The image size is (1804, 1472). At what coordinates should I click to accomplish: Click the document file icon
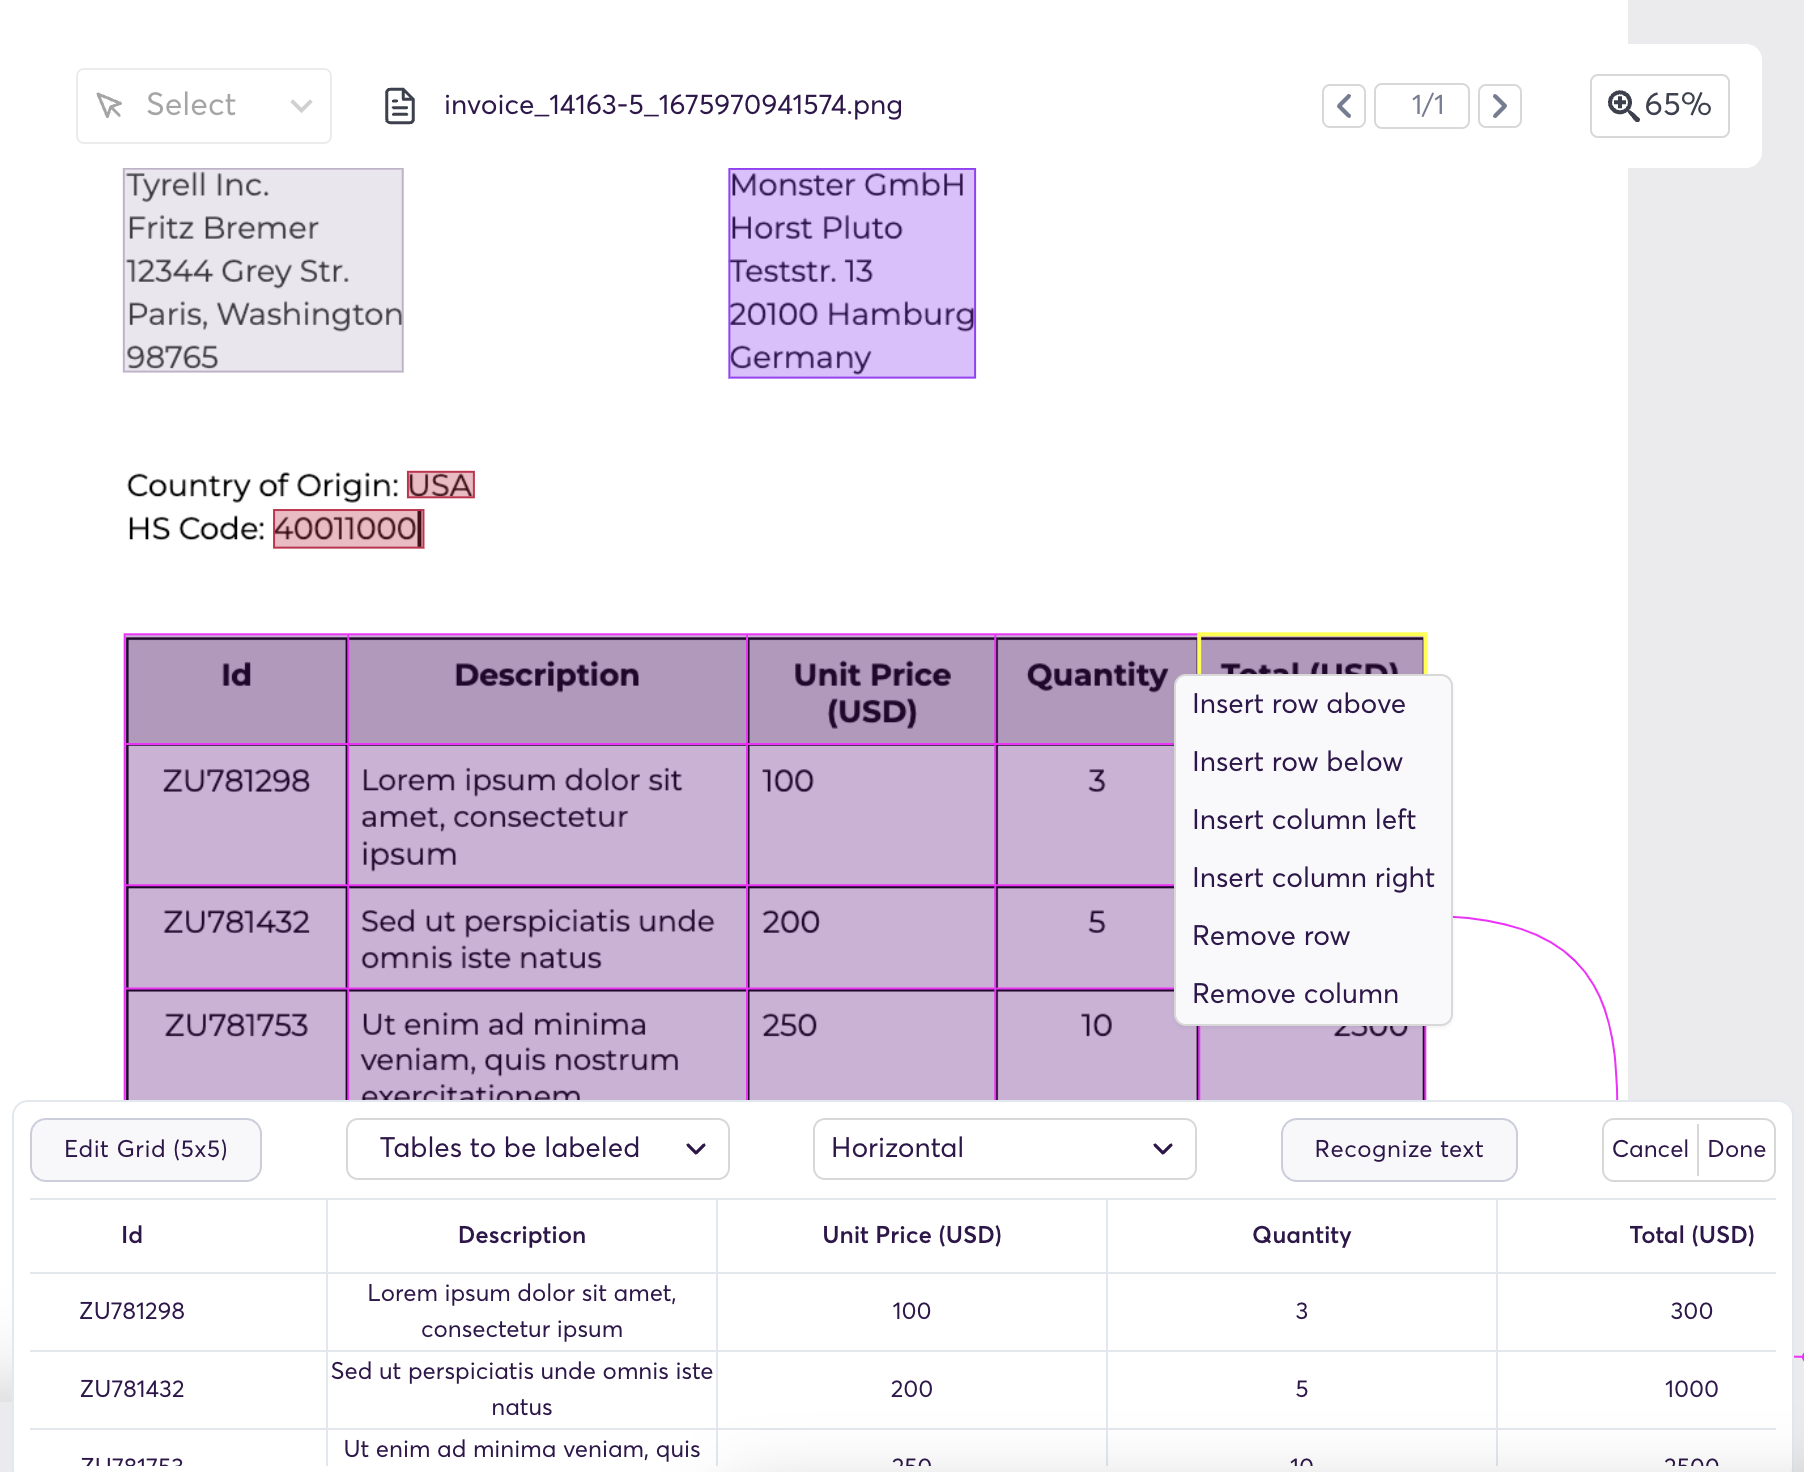(x=400, y=106)
